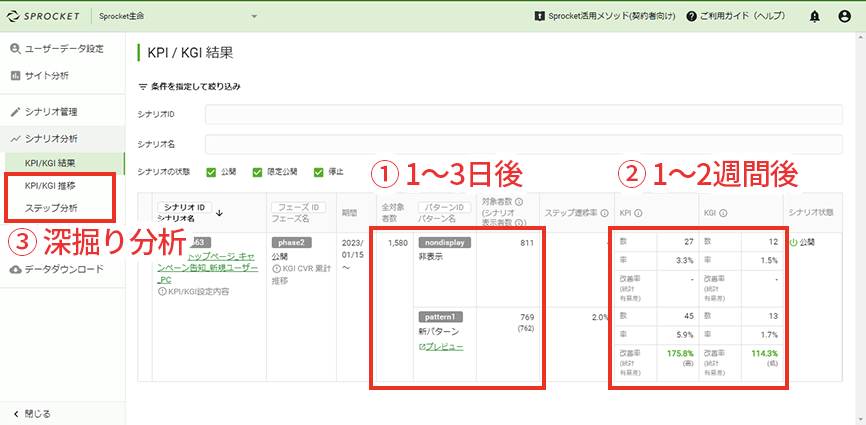Click the 811 target count value

point(527,243)
